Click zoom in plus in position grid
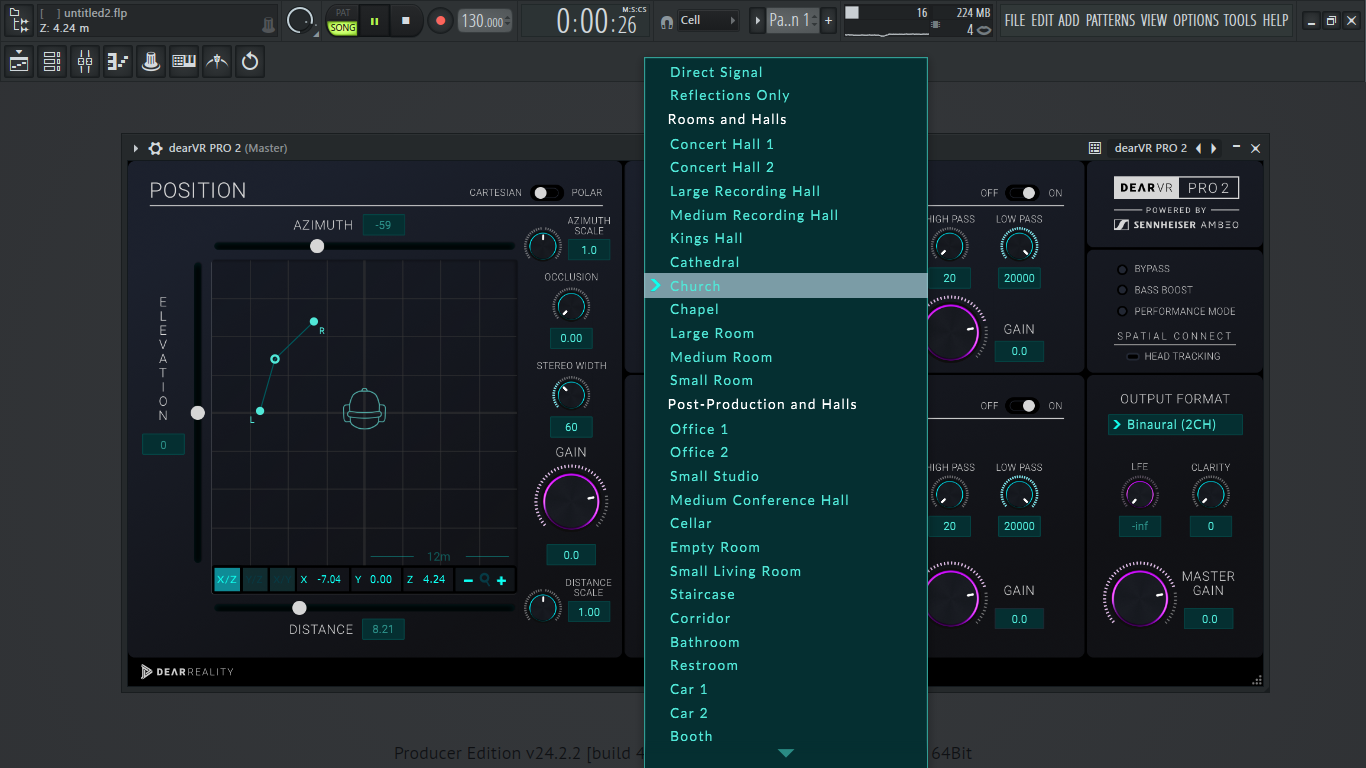Screen dimensions: 1366x768 [501, 580]
